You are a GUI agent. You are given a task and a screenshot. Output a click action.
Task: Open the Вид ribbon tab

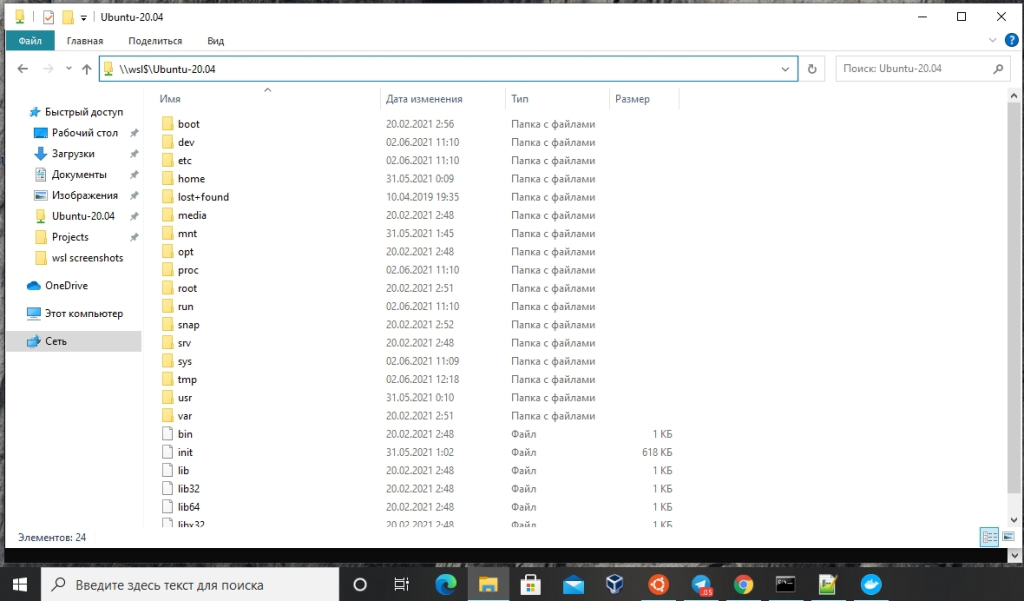pyautogui.click(x=216, y=41)
